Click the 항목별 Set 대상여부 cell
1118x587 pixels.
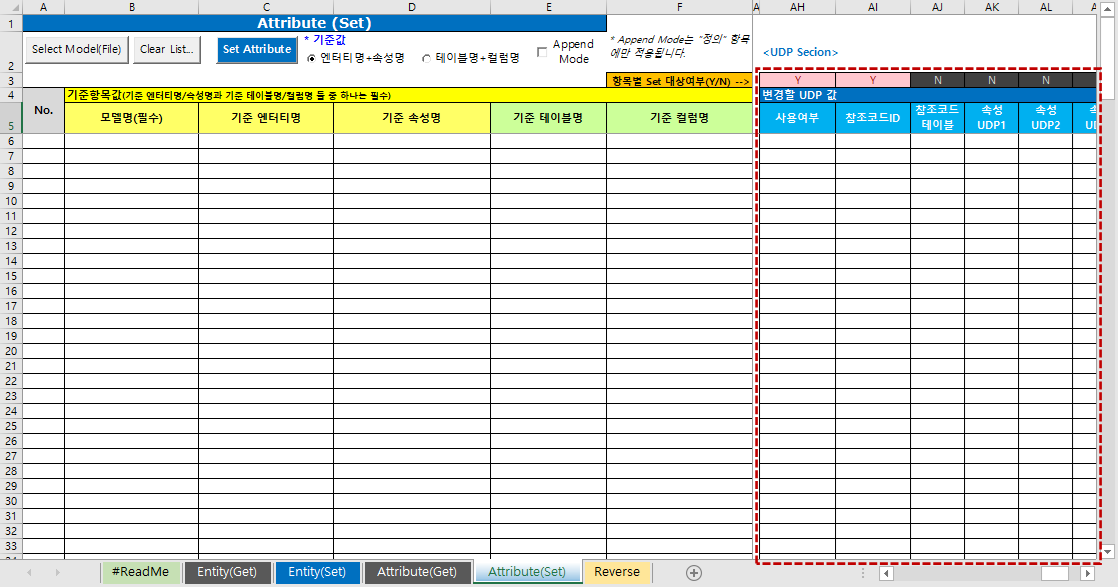(x=679, y=80)
